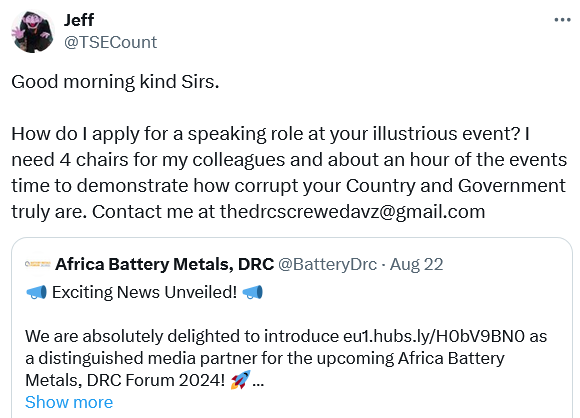This screenshot has width=580, height=418.
Task: Open the eu1.hubs.ly/H0bV9BN0 link
Action: point(434,336)
